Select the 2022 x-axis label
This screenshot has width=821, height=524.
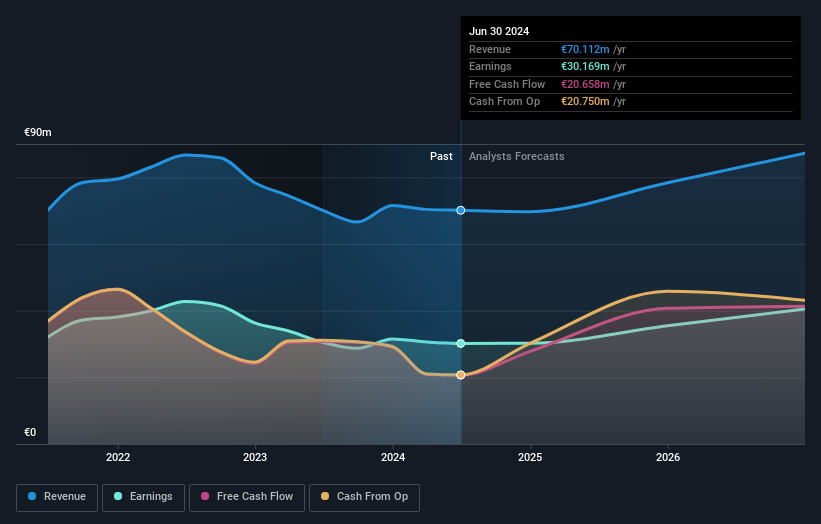(x=118, y=457)
